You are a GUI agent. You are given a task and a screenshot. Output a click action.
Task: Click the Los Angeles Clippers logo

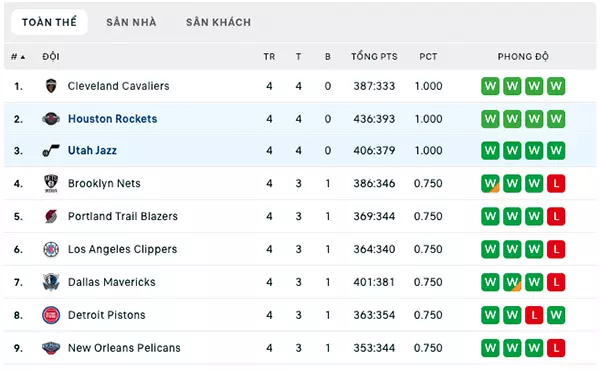point(51,249)
